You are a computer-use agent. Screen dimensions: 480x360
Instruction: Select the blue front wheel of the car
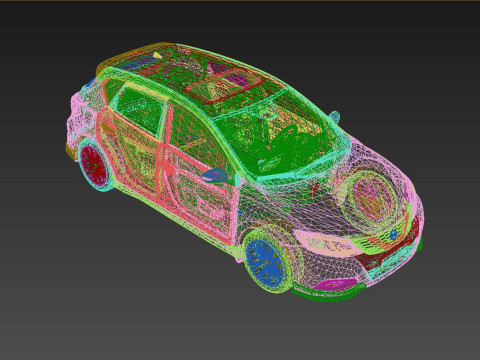(x=265, y=263)
